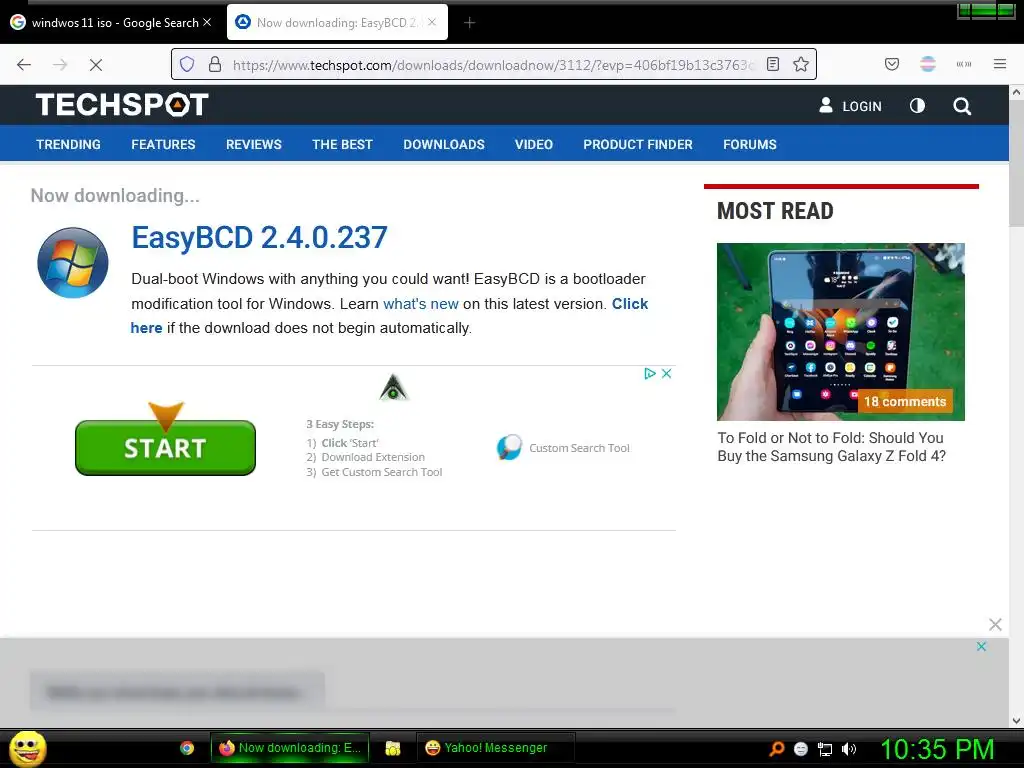Close the START advertisement with its X
The image size is (1024, 768).
coord(667,374)
